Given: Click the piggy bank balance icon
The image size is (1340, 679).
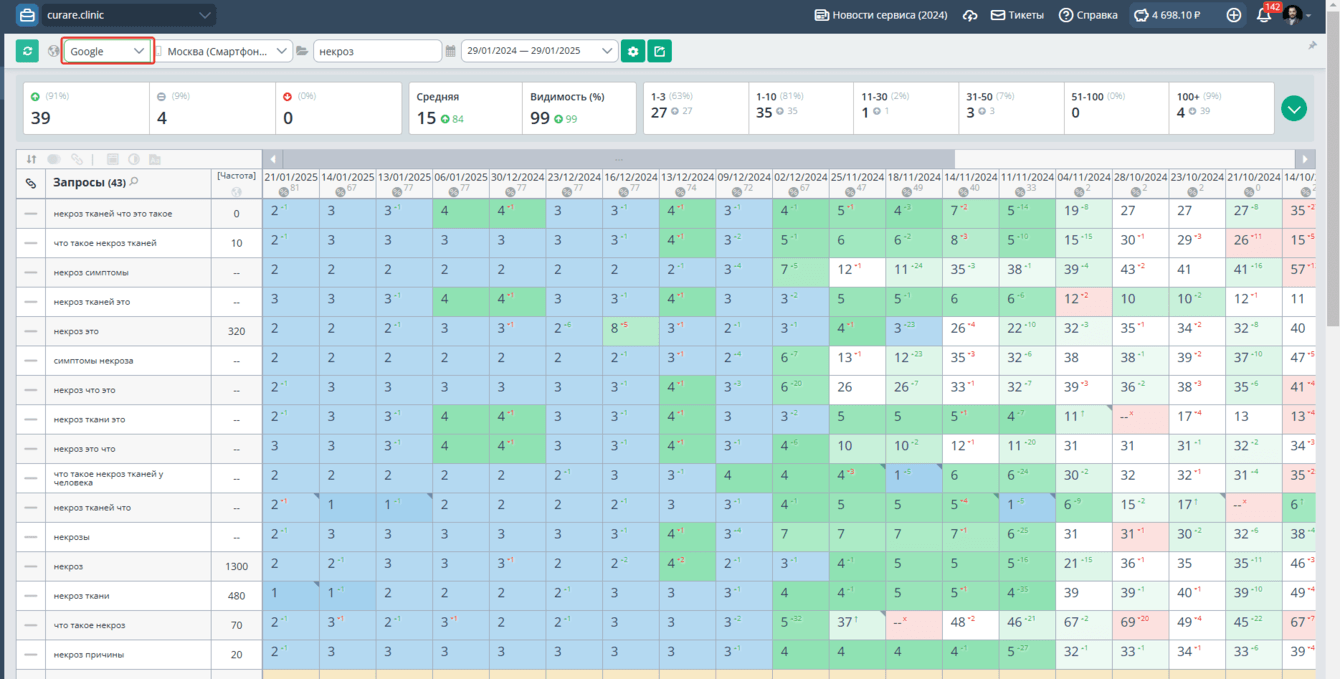Looking at the screenshot, I should (1142, 15).
